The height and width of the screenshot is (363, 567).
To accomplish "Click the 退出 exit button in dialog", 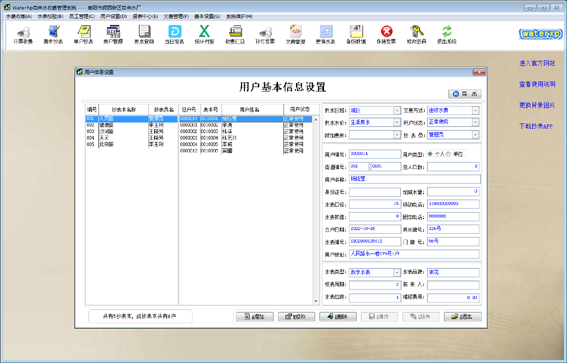I will 462,317.
